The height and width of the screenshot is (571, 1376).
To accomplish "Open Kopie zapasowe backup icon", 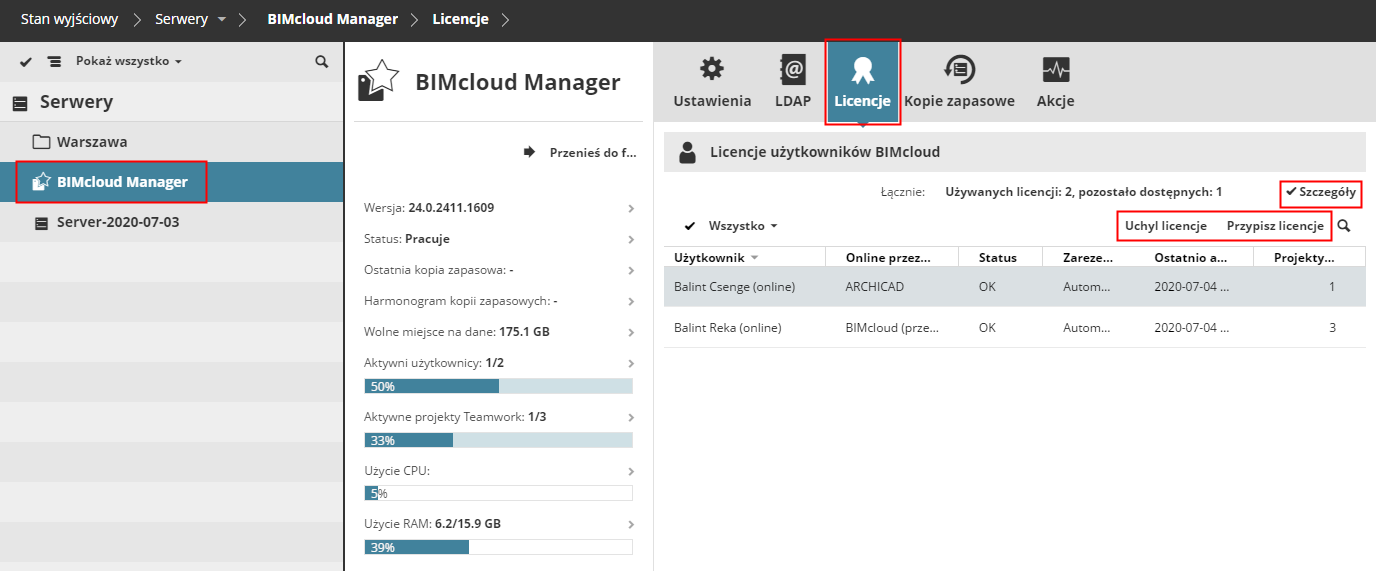I will (959, 70).
